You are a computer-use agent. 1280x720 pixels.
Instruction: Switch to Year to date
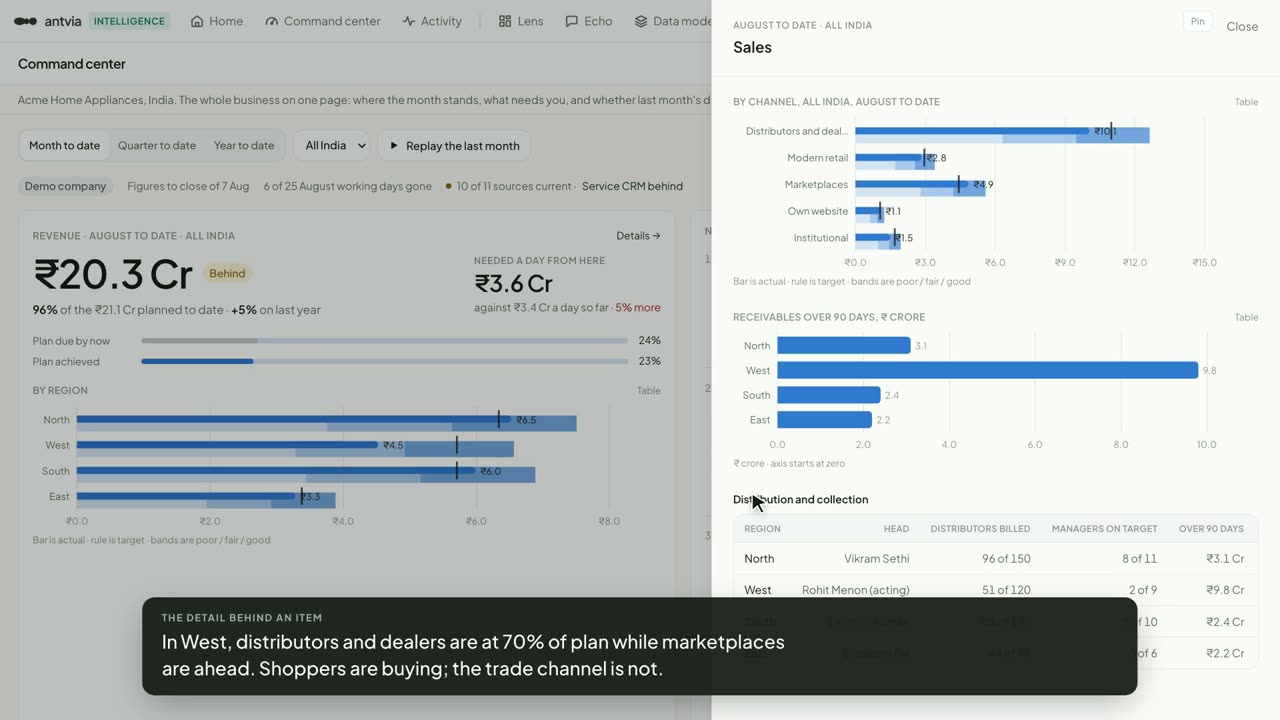pyautogui.click(x=244, y=145)
